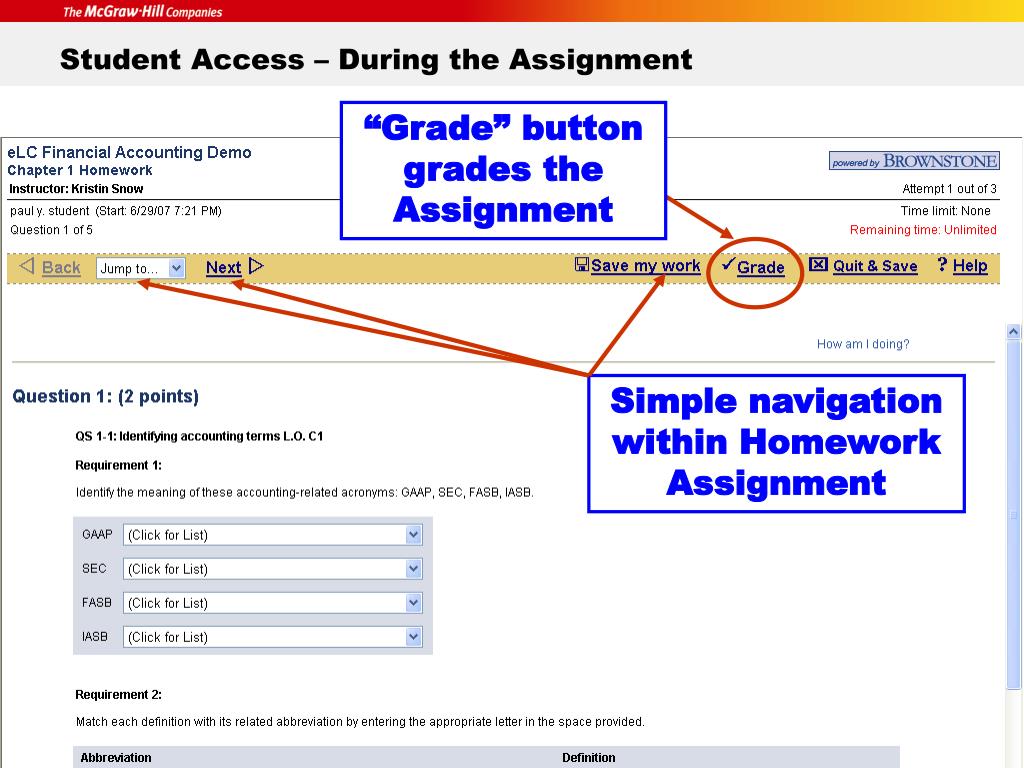Click the Requirement 2: label
The image size is (1024, 768).
(x=118, y=695)
